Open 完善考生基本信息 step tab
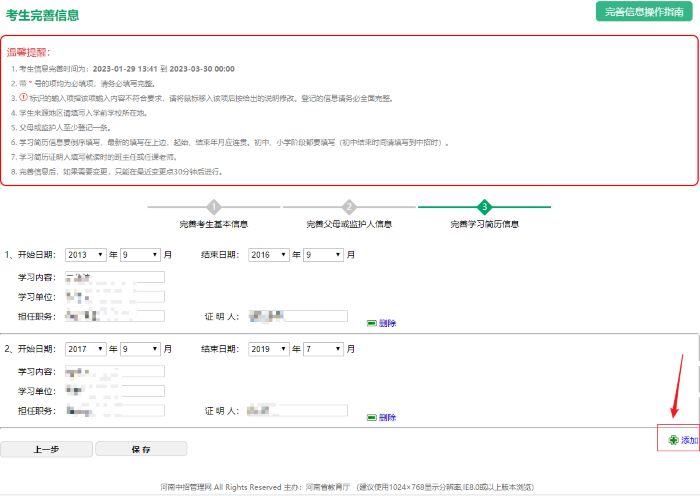 tap(214, 224)
